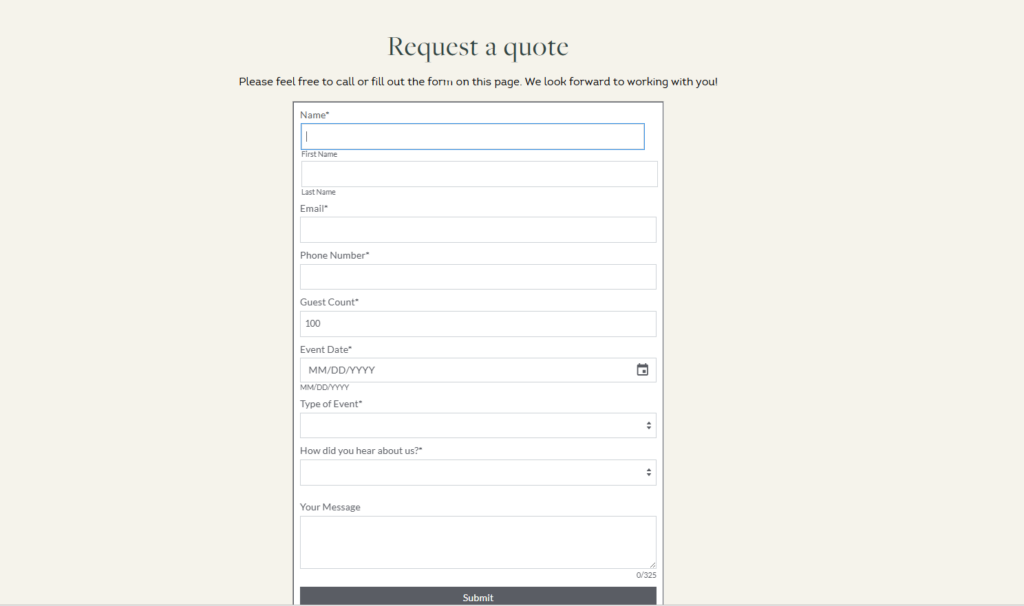The height and width of the screenshot is (606, 1024).
Task: Select the Last Name input box
Action: pos(478,173)
